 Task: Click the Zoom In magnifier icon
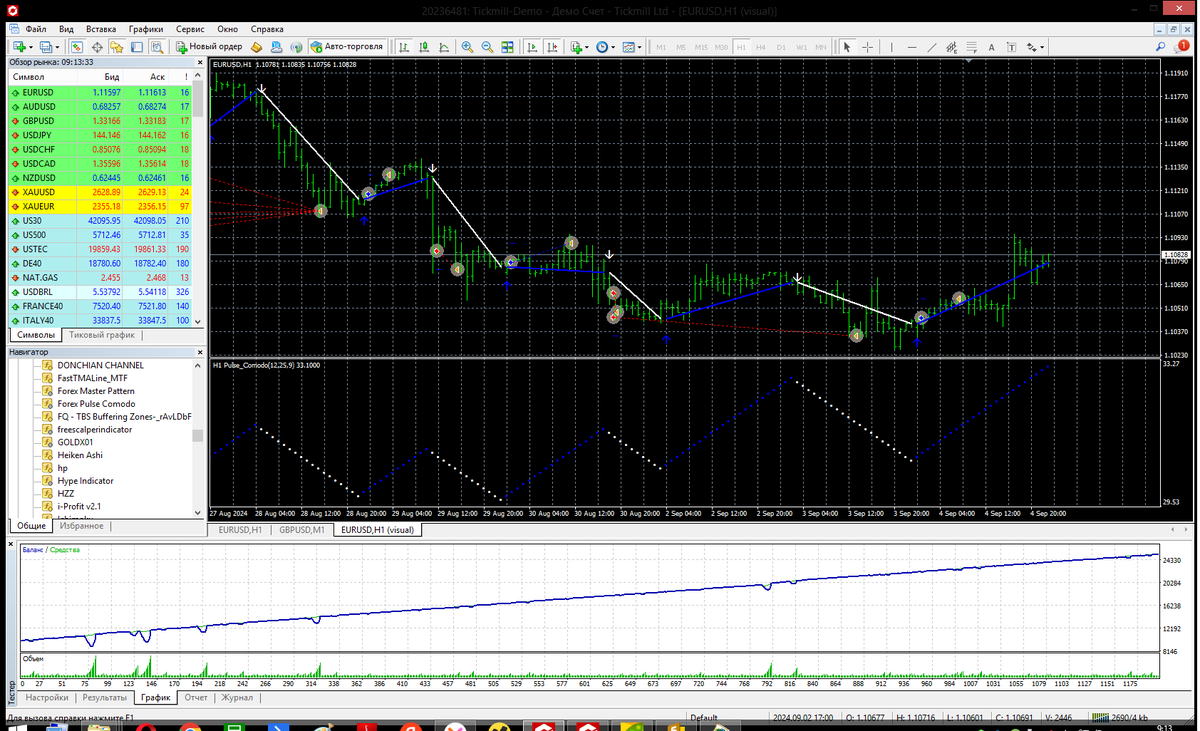pyautogui.click(x=467, y=47)
